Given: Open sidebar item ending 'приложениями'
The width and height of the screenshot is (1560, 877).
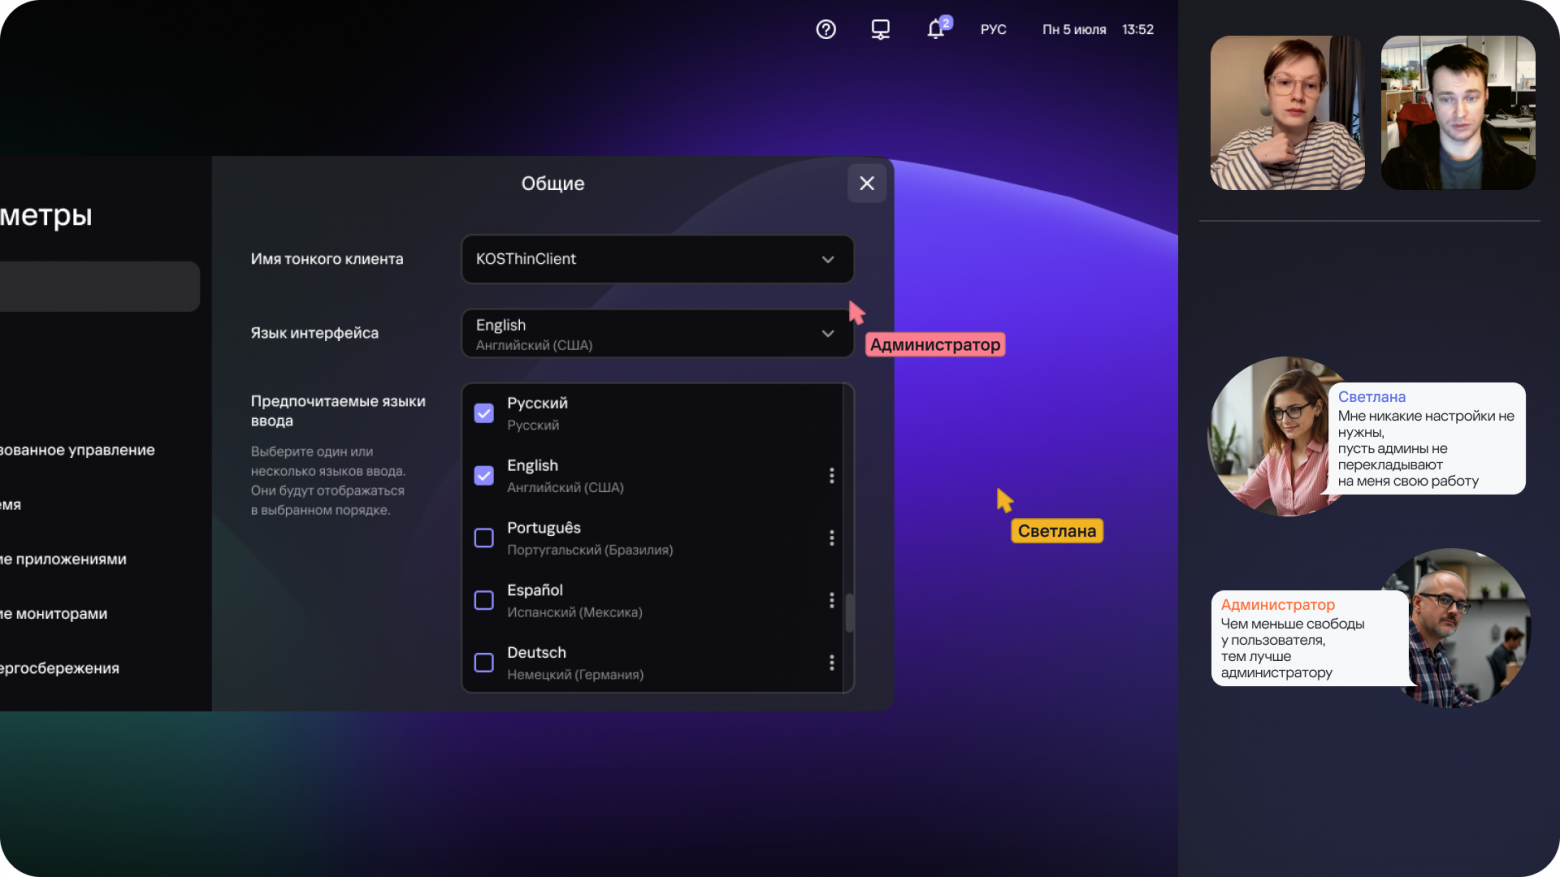Looking at the screenshot, I should pos(64,559).
